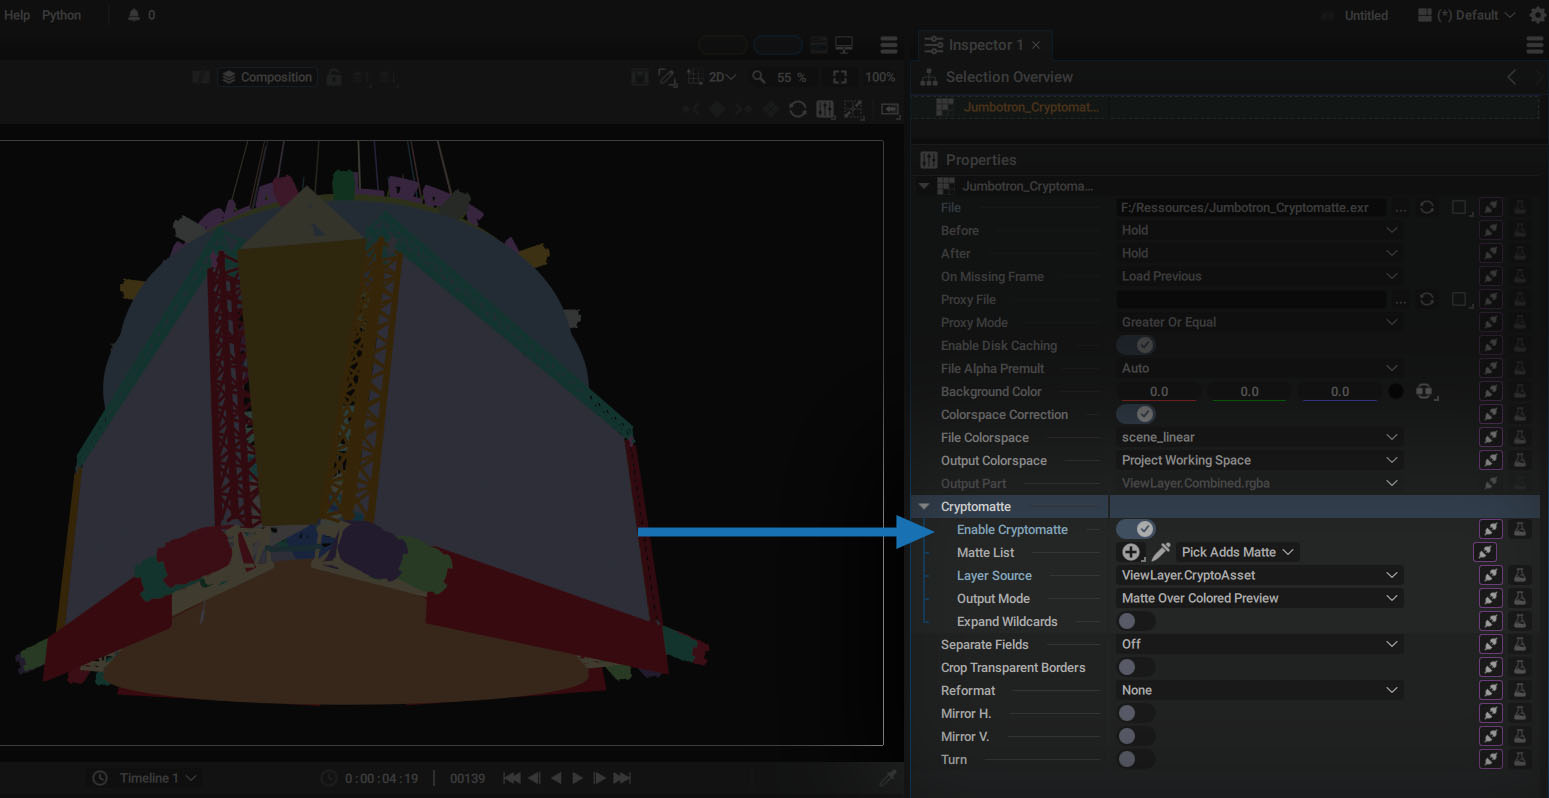This screenshot has width=1549, height=798.
Task: Click the Background Color picker options icon
Action: pos(1425,391)
